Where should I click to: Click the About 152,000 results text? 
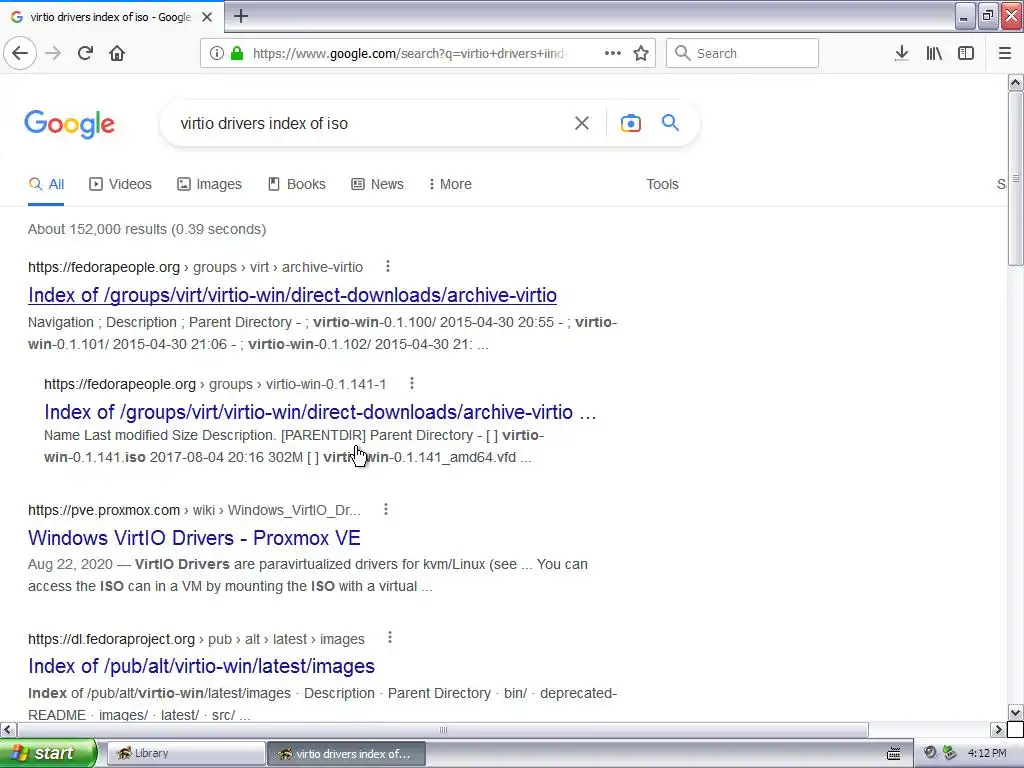(147, 229)
